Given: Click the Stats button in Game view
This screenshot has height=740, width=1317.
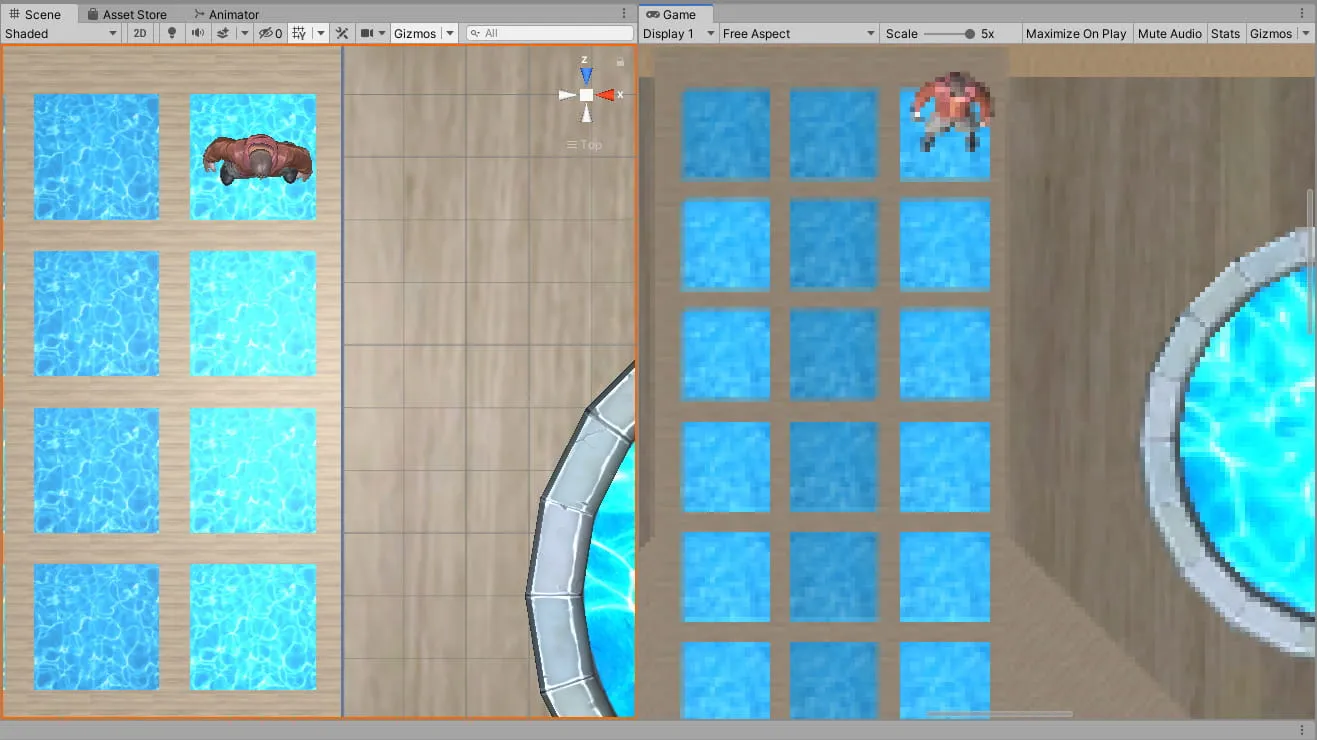Looking at the screenshot, I should [x=1225, y=33].
